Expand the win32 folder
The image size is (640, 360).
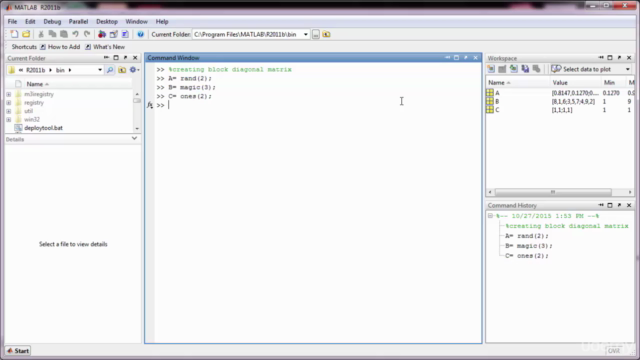pyautogui.click(x=9, y=120)
